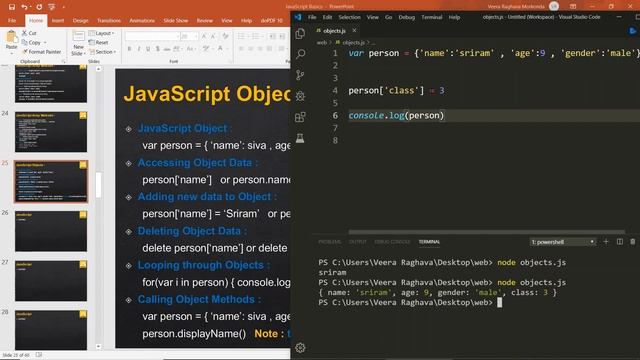Screen dimensions: 640x360
Task: Open the Manage gear in VS Code
Action: [x=300, y=347]
